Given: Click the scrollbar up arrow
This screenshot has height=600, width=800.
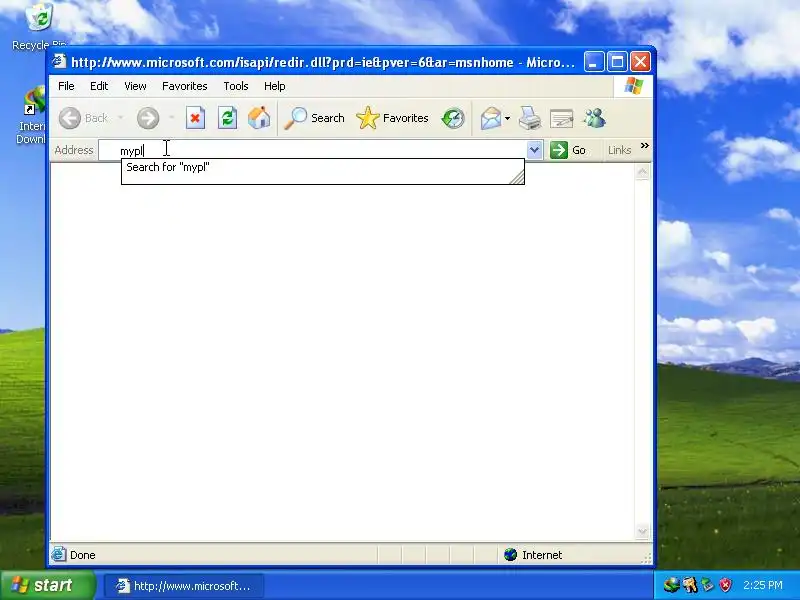Looking at the screenshot, I should (x=642, y=172).
